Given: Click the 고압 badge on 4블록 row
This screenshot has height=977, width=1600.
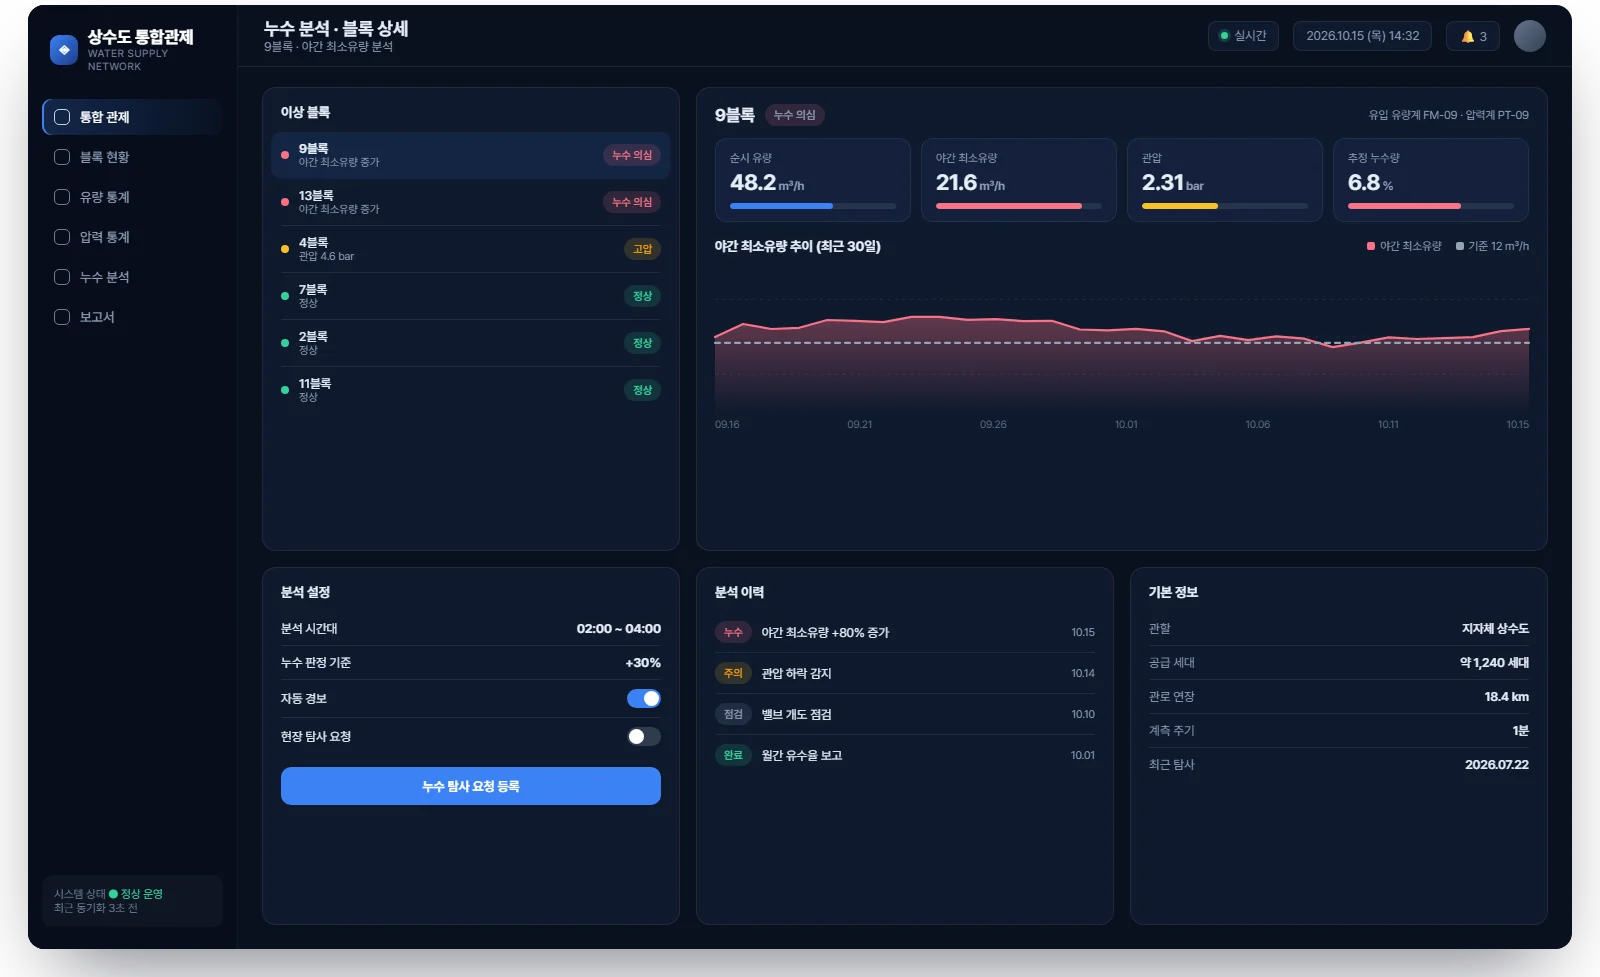Looking at the screenshot, I should [x=642, y=249].
